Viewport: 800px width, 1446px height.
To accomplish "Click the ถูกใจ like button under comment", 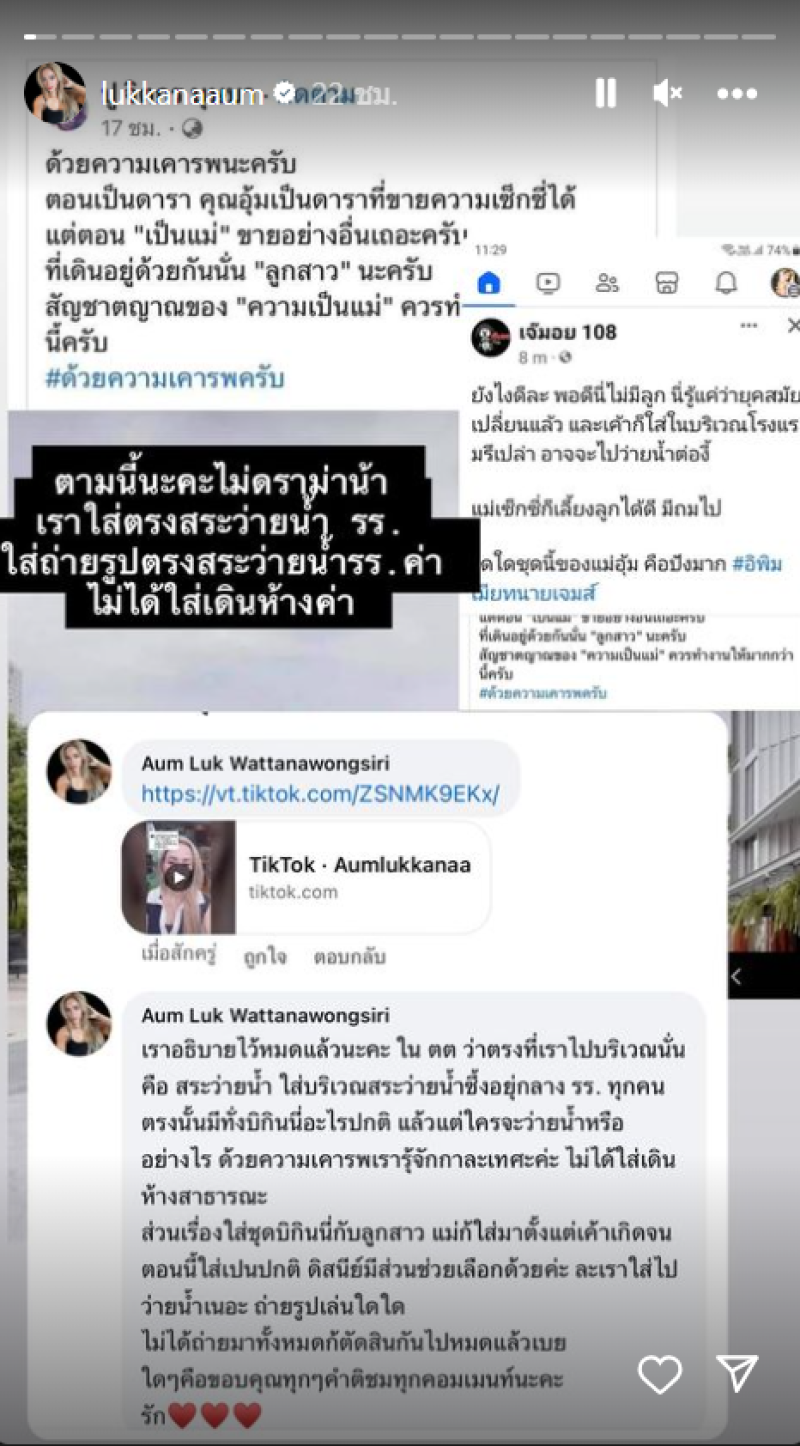I will (265, 957).
